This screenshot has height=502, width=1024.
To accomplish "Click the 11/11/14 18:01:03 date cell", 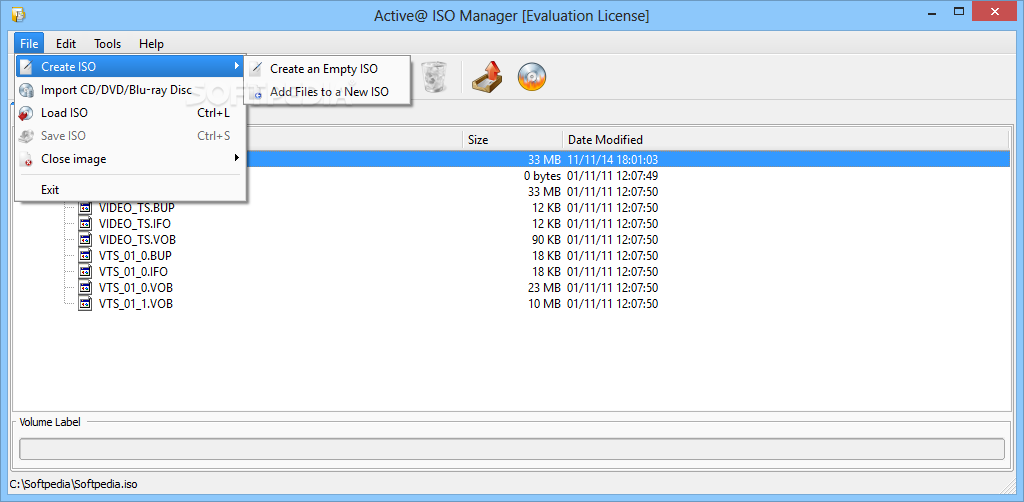I will [613, 159].
